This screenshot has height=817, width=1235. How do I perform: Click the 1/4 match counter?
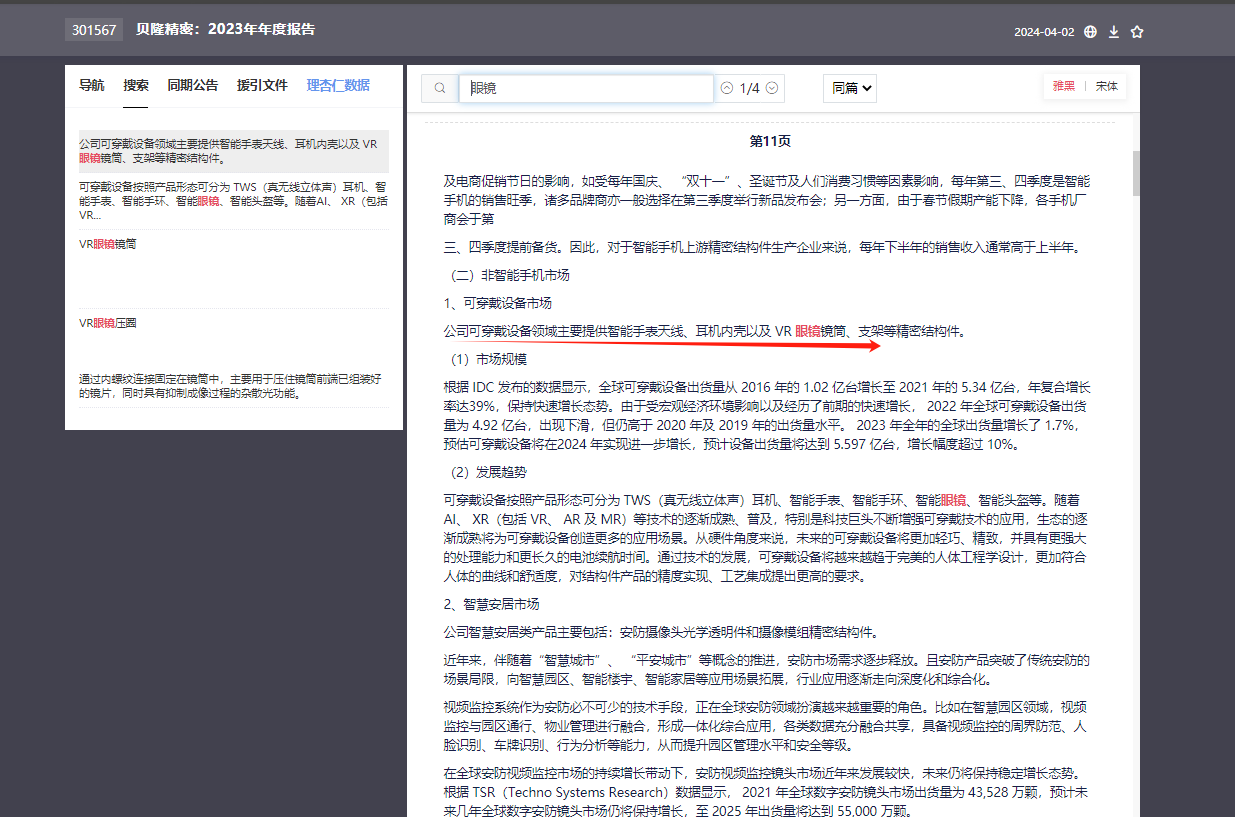pos(750,88)
